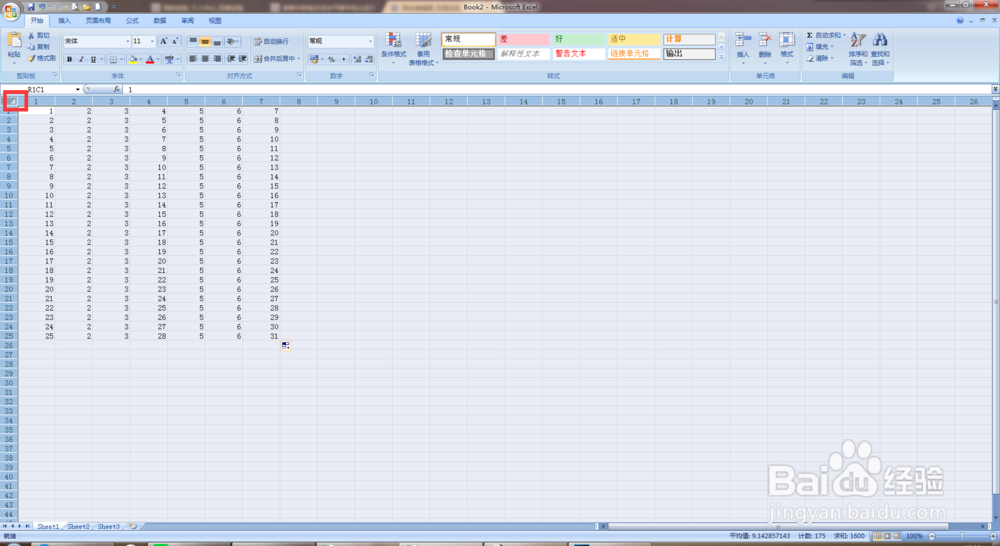Viewport: 1000px width, 546px height.
Task: Click Clear (清除) button
Action: [x=818, y=58]
